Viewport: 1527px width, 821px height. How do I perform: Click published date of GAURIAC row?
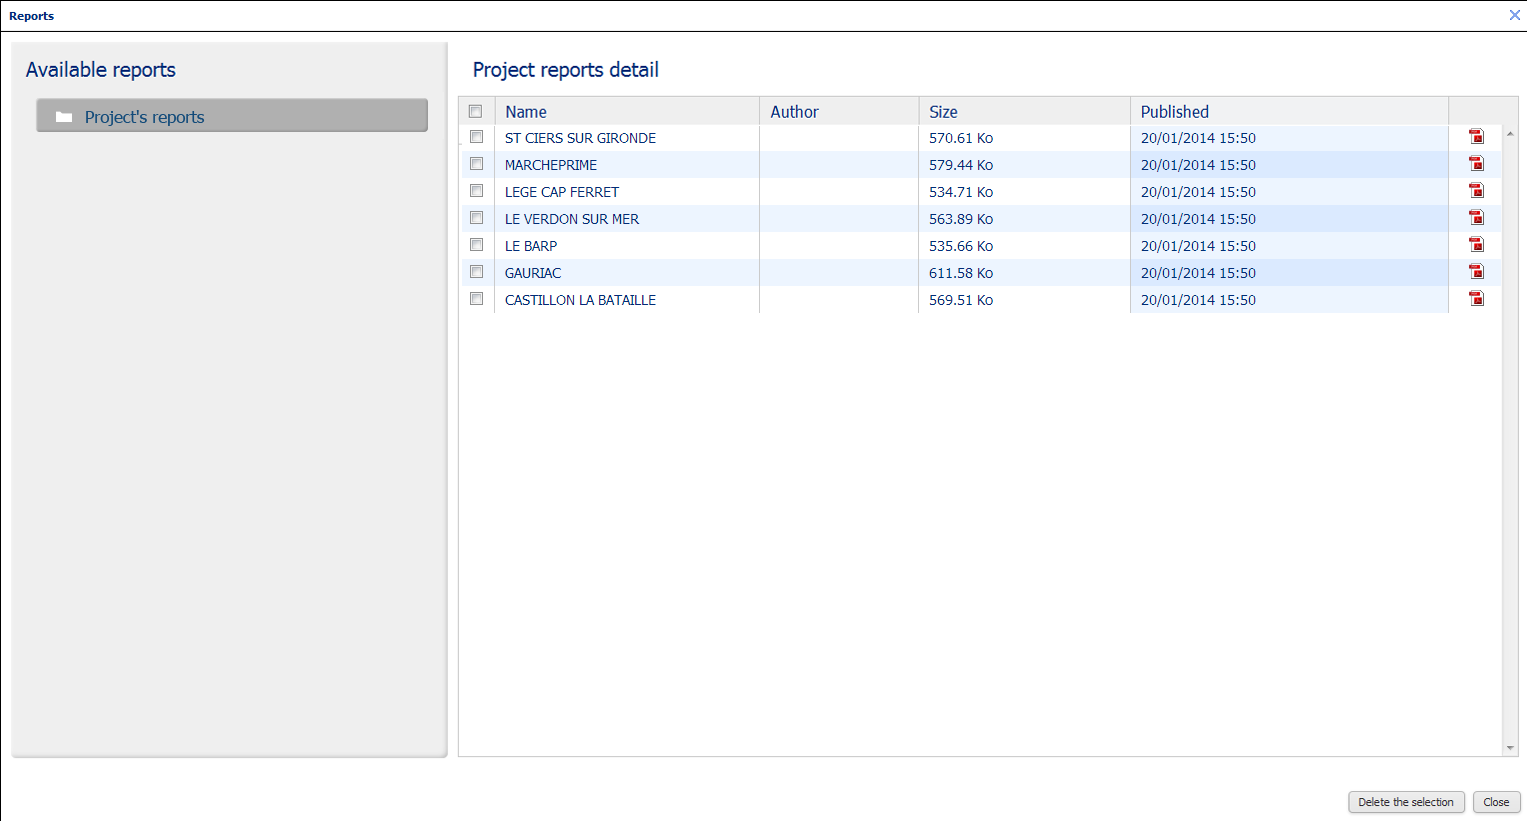1198,273
